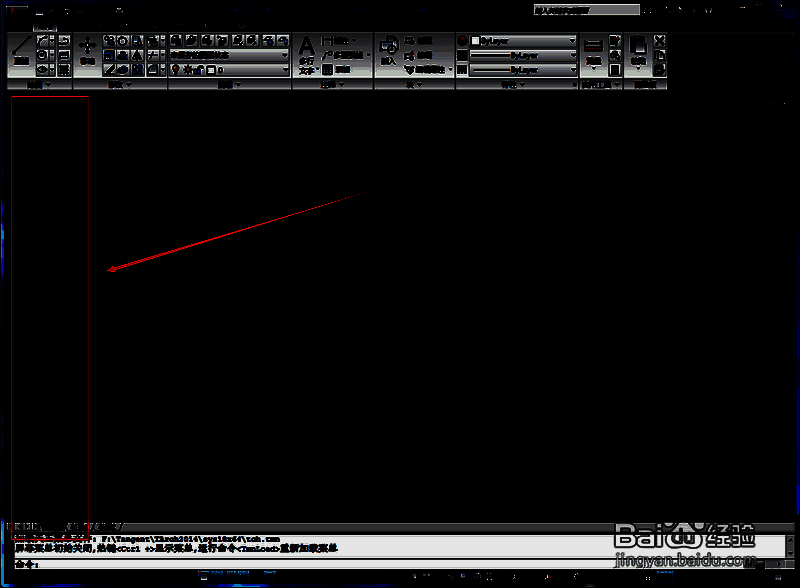Click the Paste clipboard icon
Image resolution: width=800 pixels, height=588 pixels.
[x=637, y=50]
